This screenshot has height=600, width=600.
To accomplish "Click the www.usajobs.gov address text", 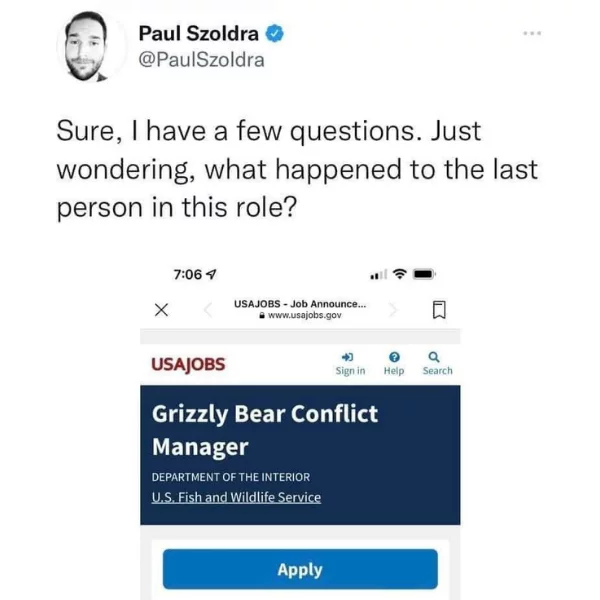I will [305, 315].
